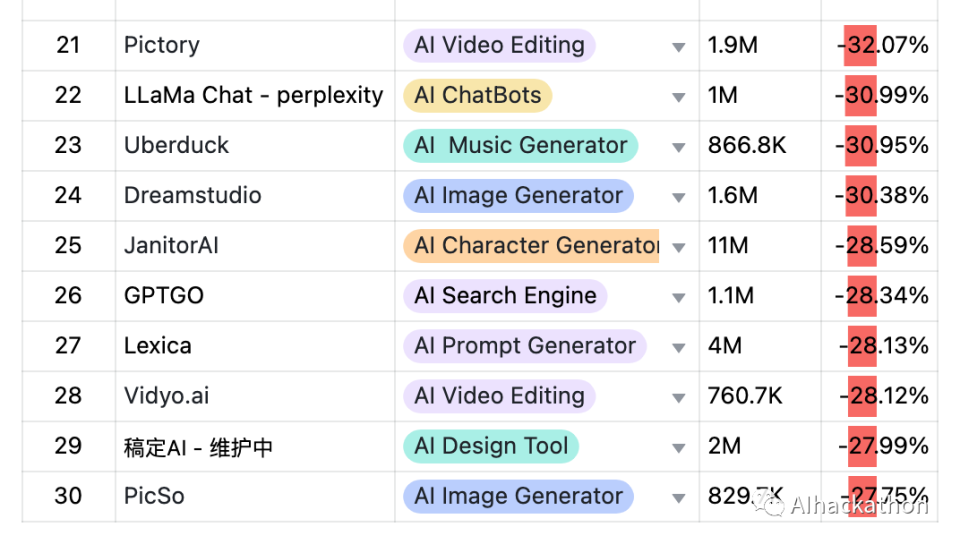Viewport: 960px width, 544px height.
Task: Click the AI Music Generator tag
Action: (521, 146)
